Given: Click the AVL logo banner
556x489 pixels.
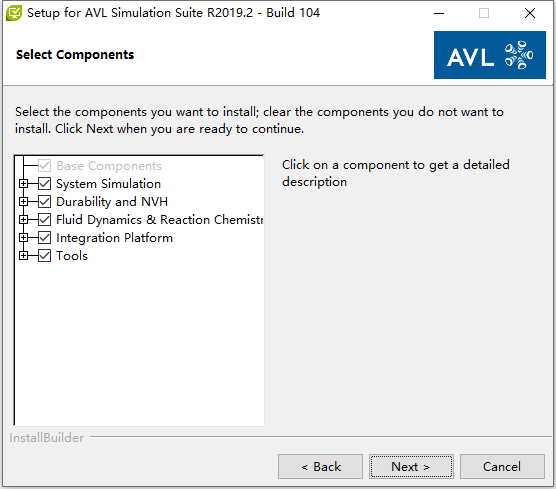Looking at the screenshot, I should pos(490,55).
